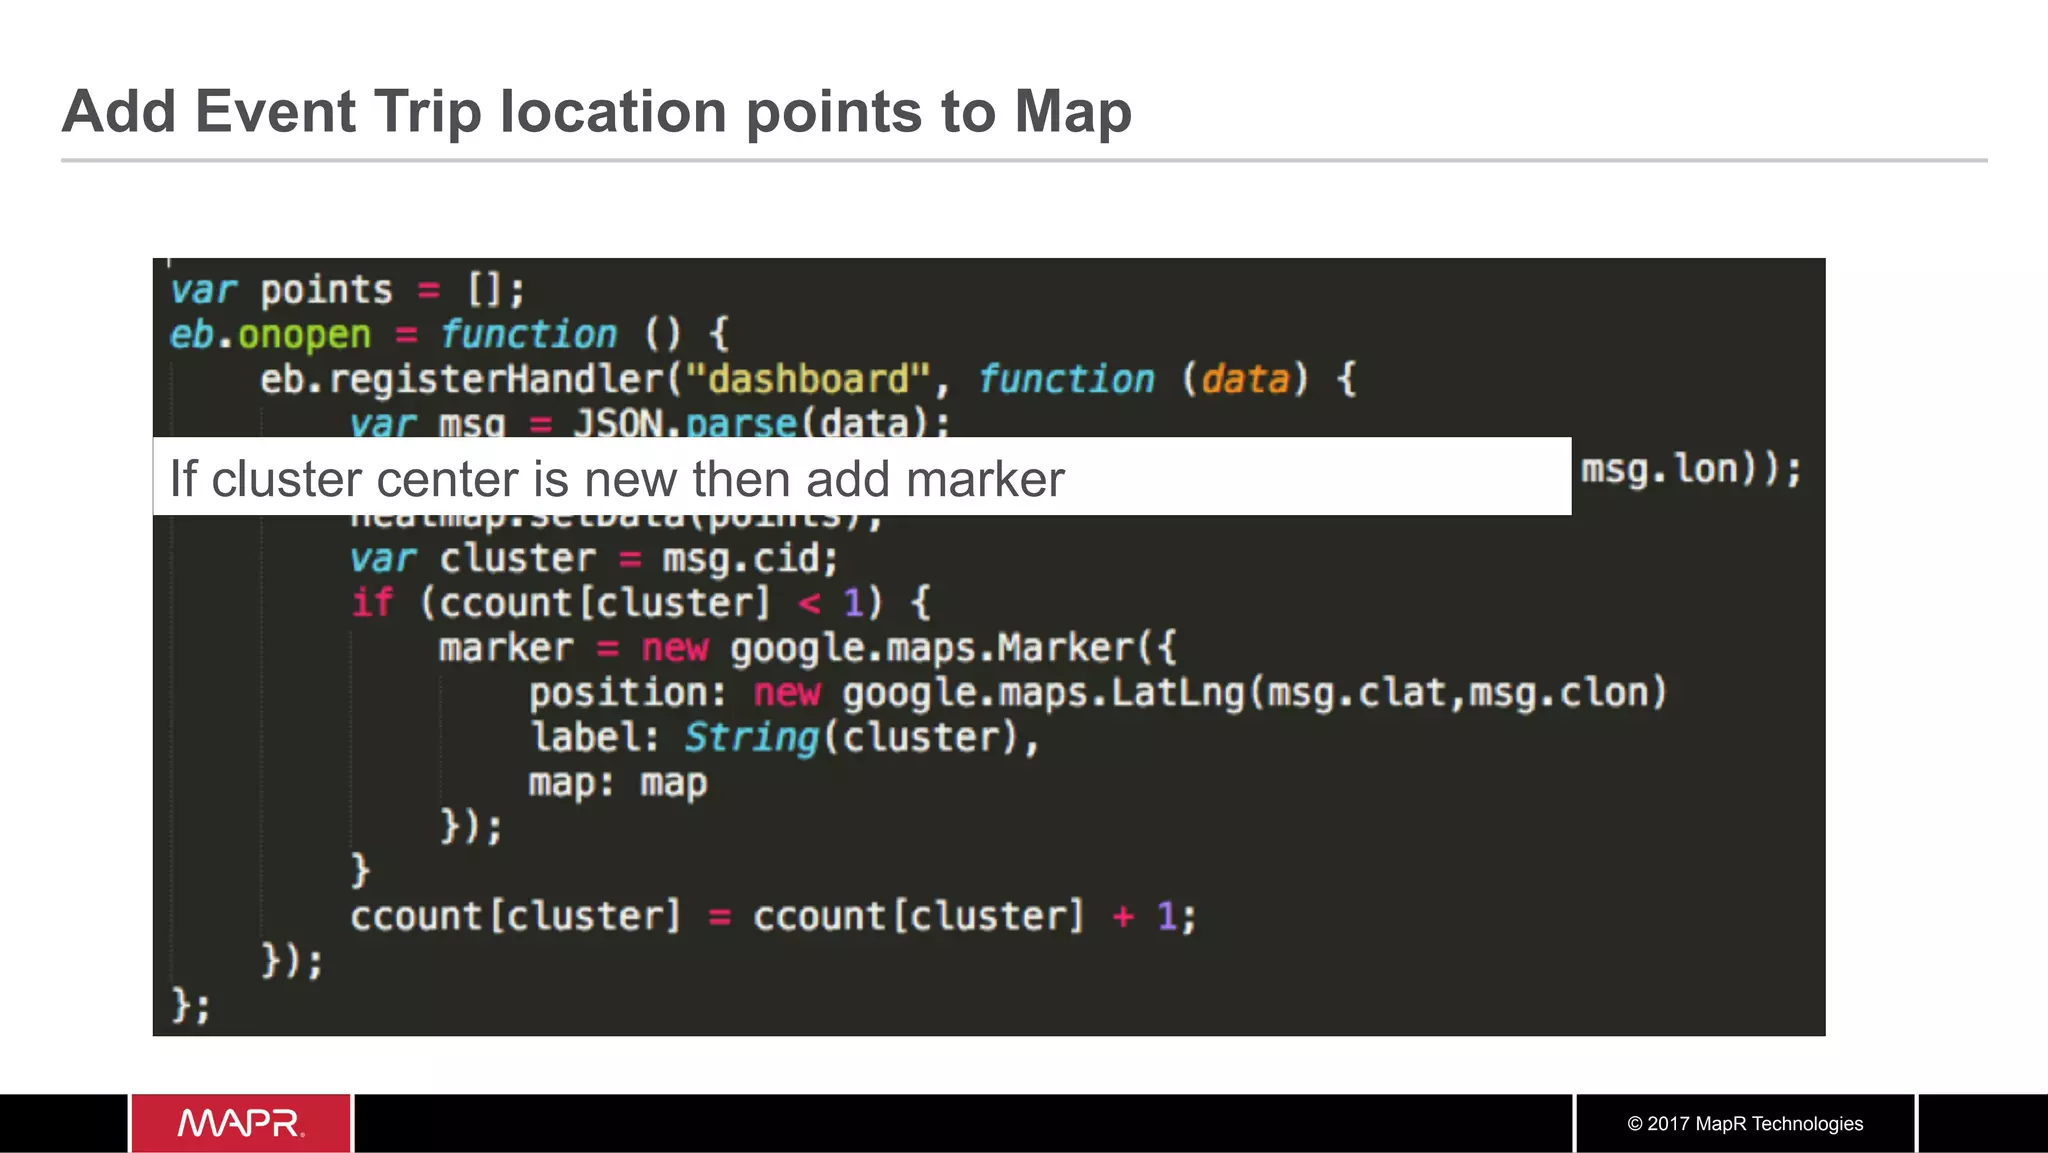
Task: Click the copyright 2017 MapR Technologies text
Action: tap(1744, 1123)
